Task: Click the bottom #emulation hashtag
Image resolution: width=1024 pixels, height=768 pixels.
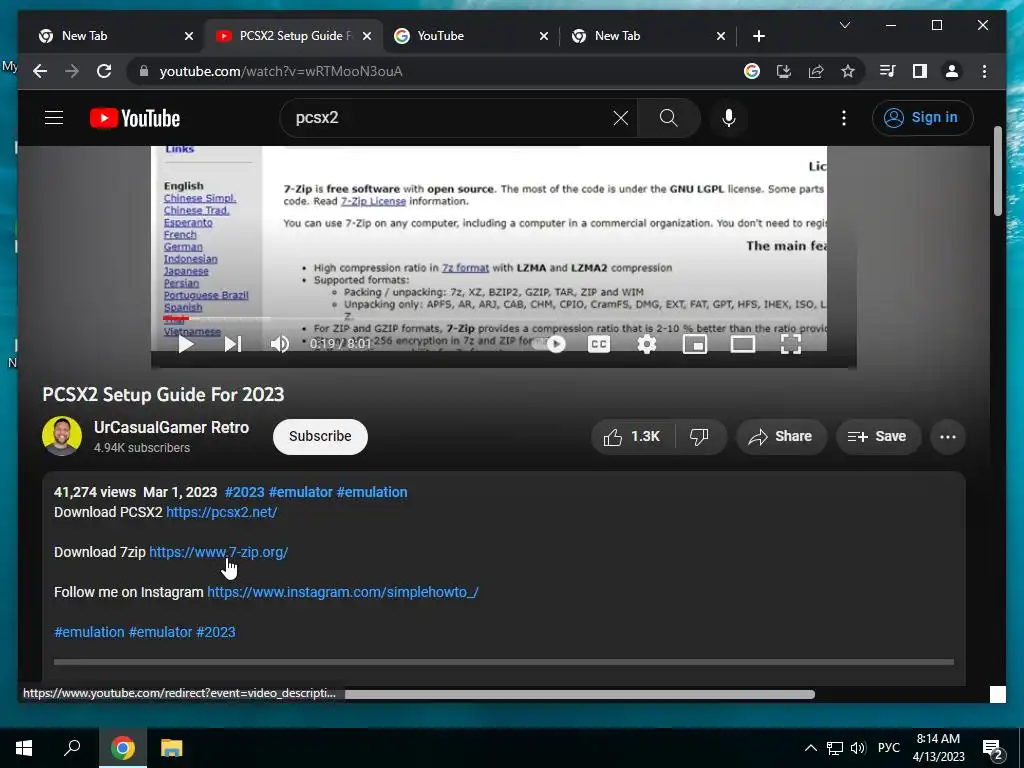Action: 89,632
